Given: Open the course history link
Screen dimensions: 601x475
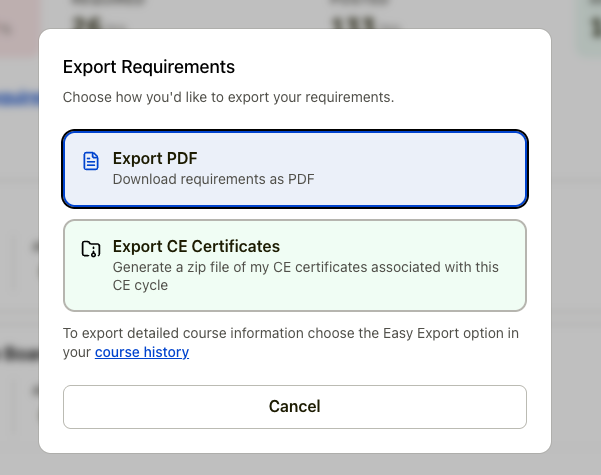Looking at the screenshot, I should click(142, 352).
